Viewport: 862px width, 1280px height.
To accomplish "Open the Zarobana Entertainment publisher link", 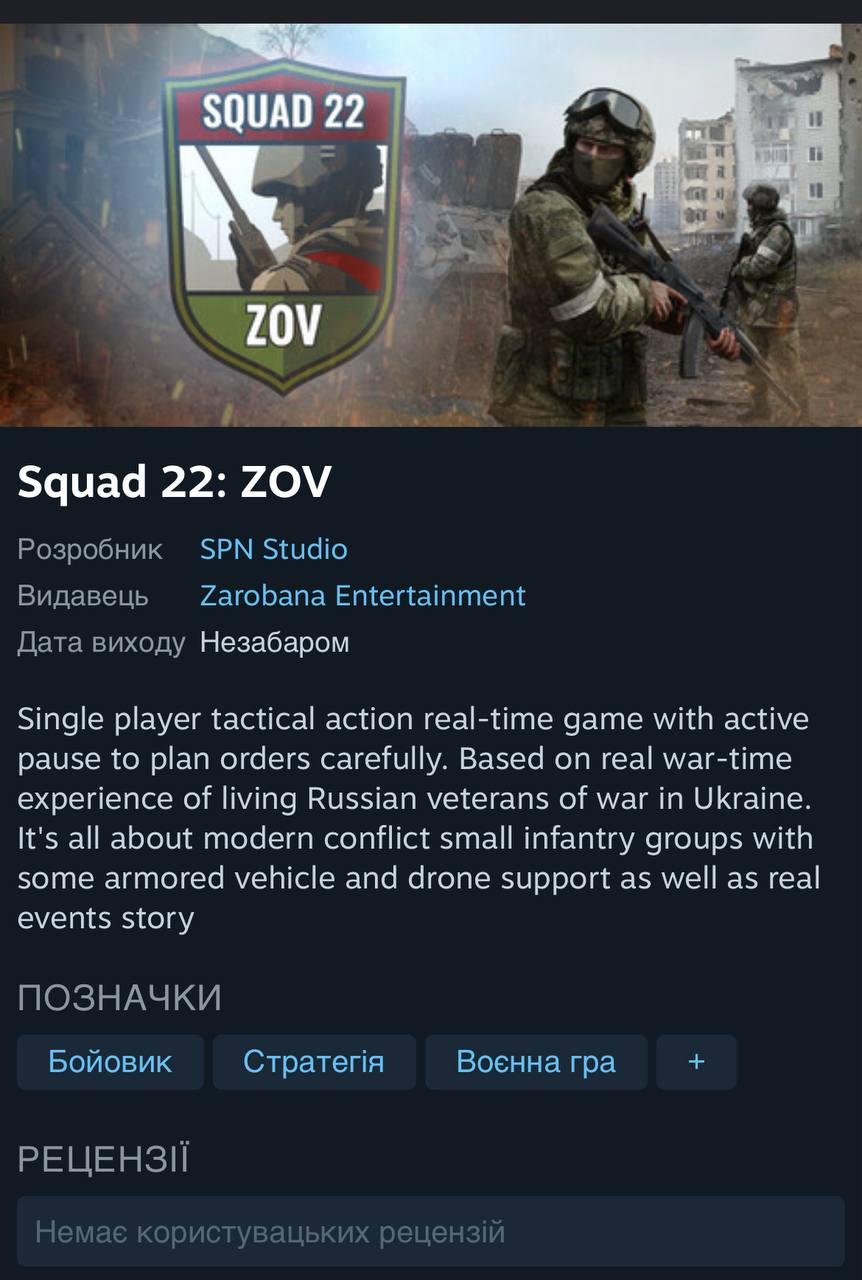I will click(363, 595).
